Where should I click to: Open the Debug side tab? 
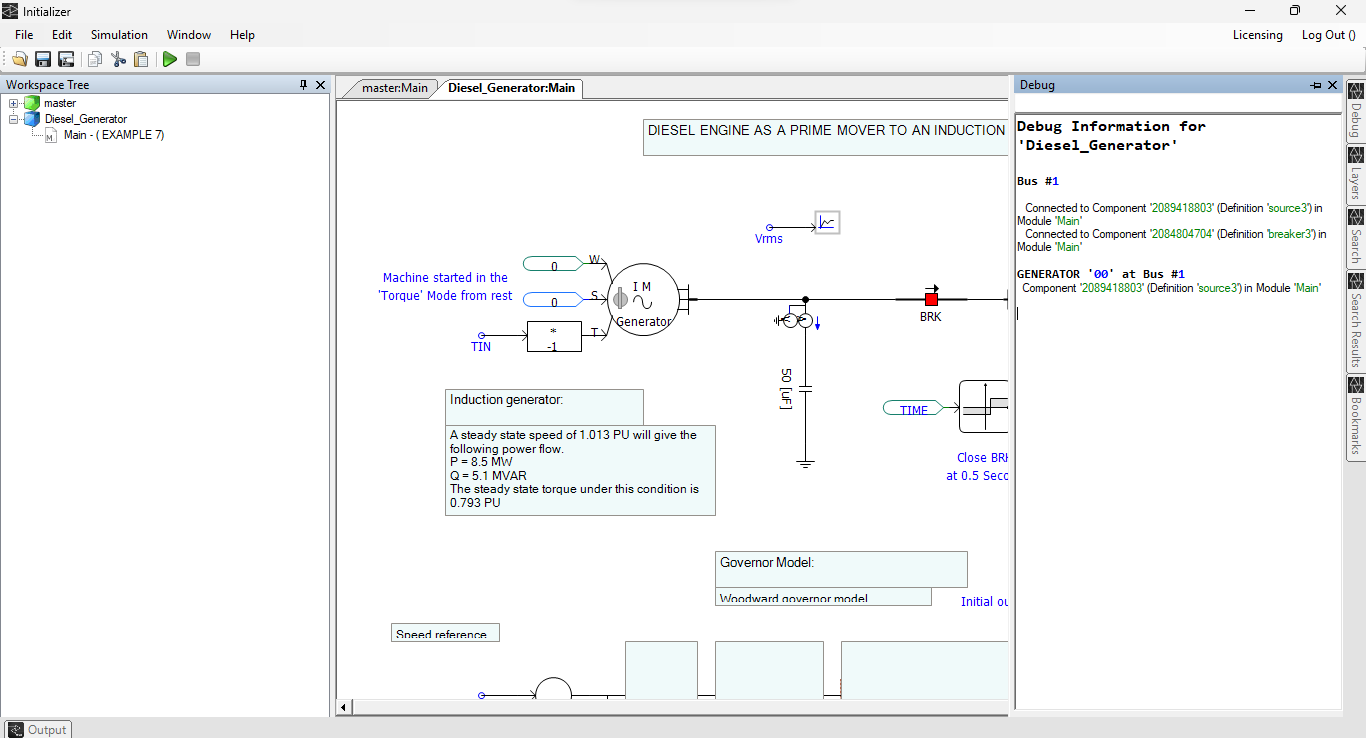(1356, 112)
